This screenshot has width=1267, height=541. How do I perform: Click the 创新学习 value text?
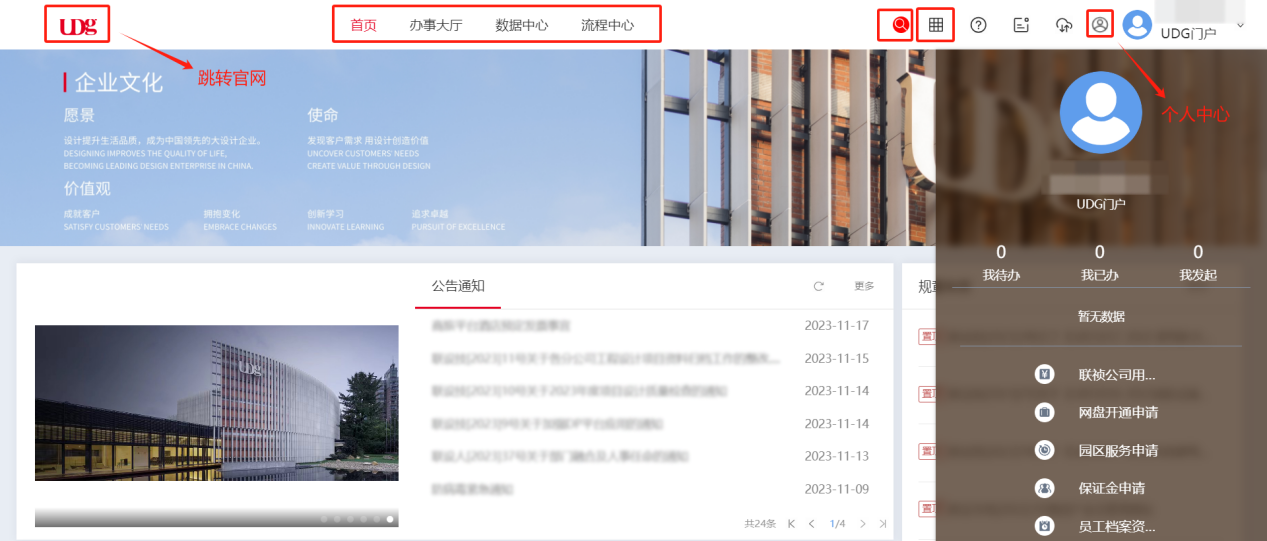pos(326,214)
